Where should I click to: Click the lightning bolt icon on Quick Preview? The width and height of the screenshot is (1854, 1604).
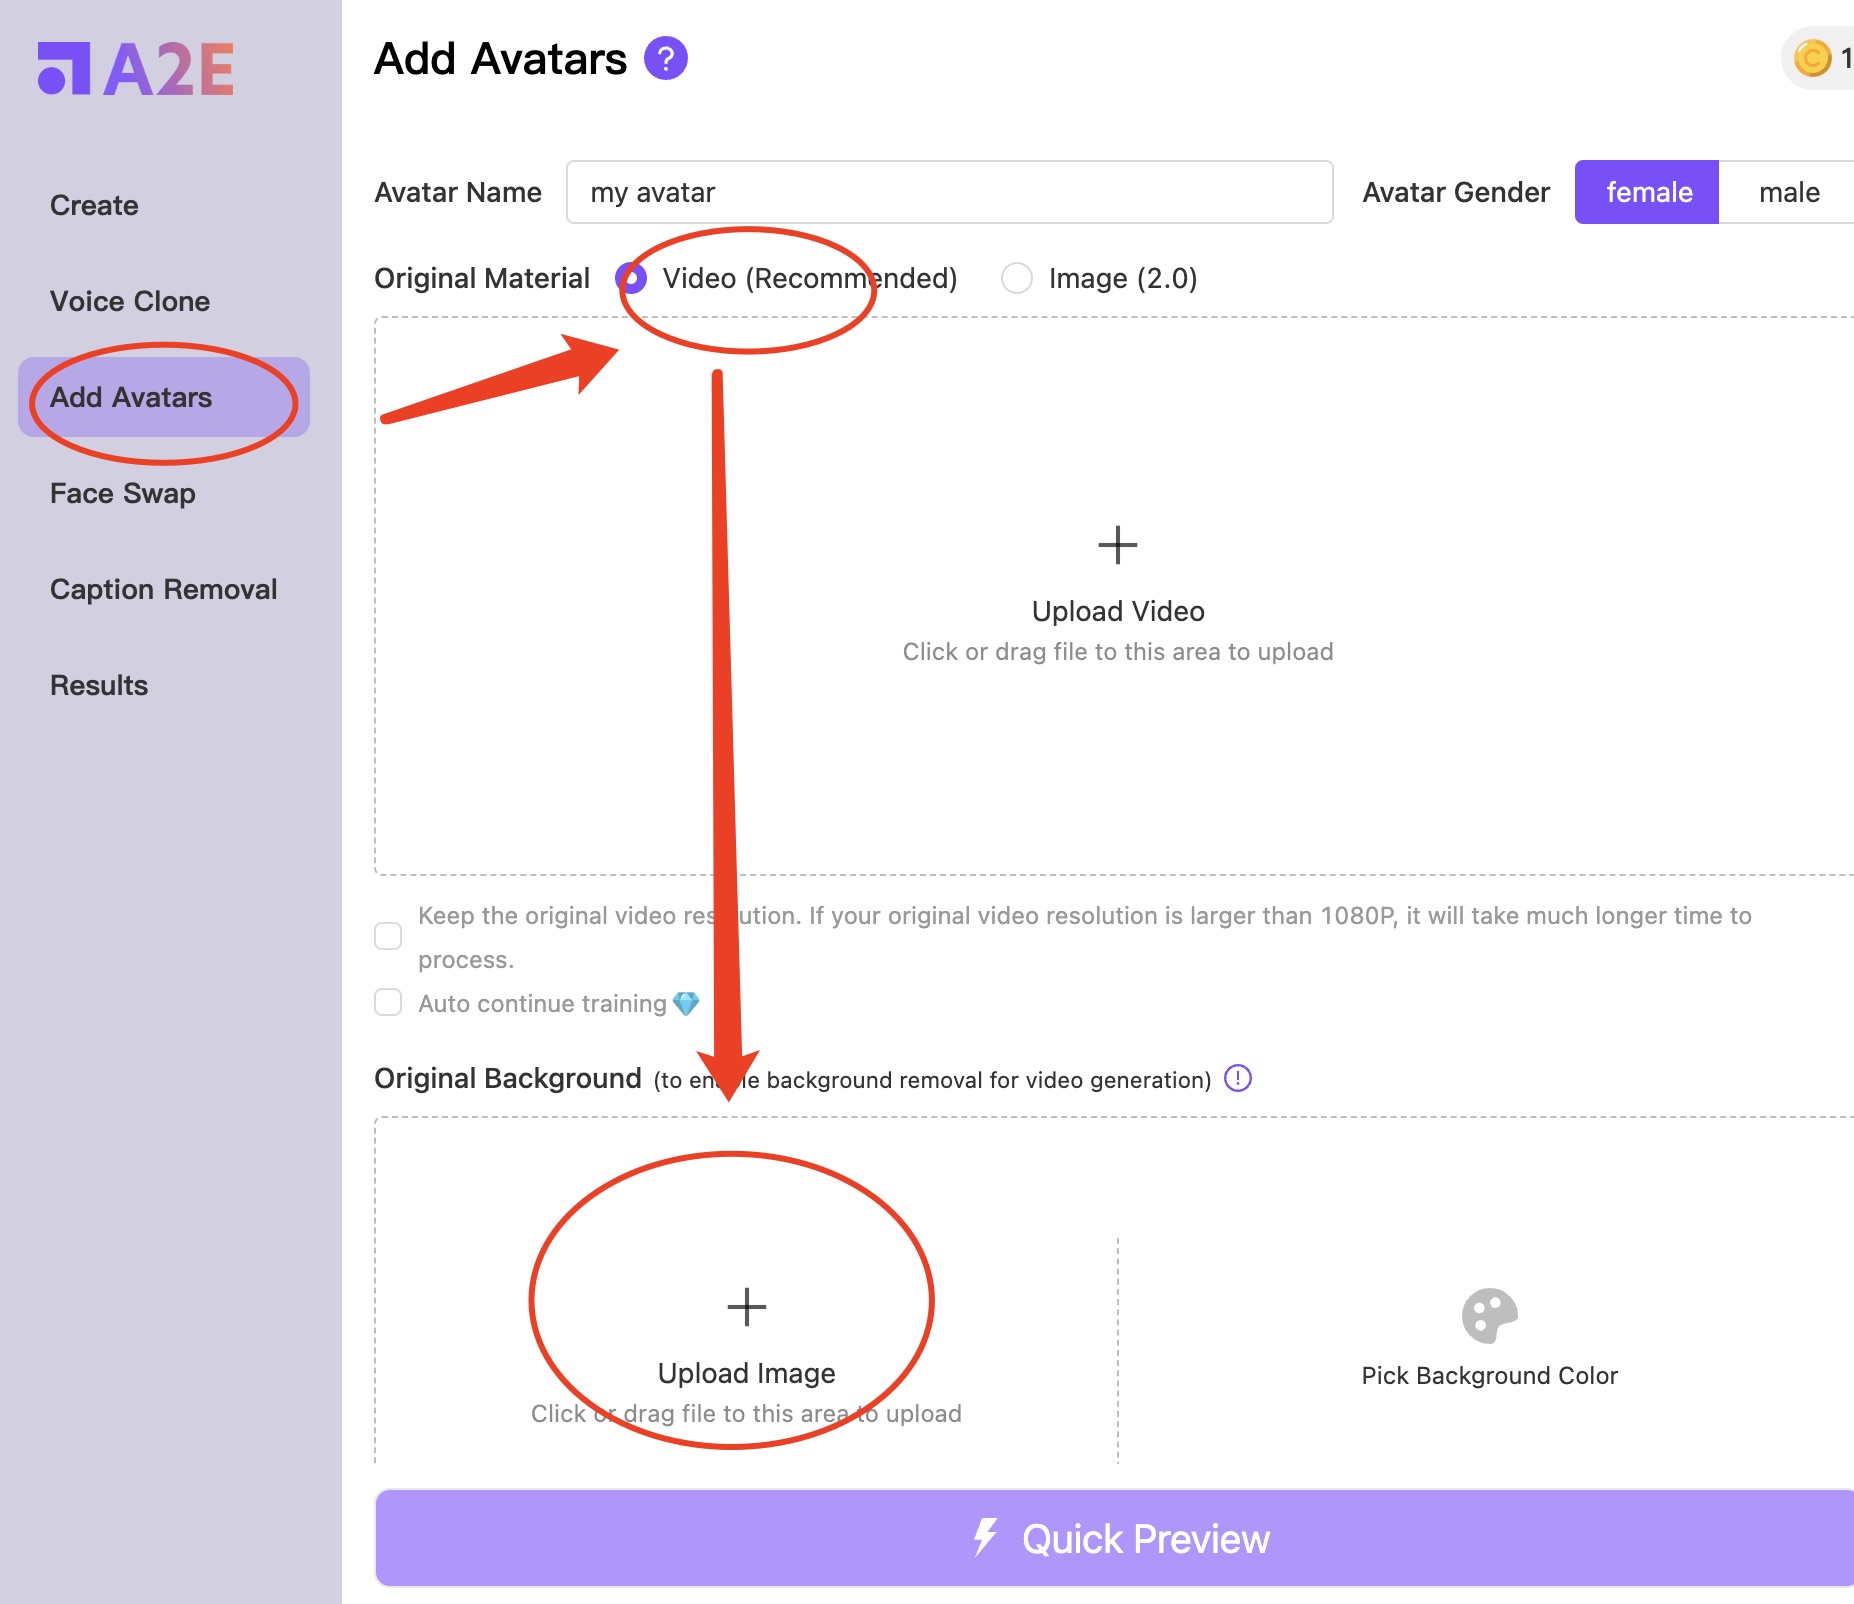click(x=985, y=1538)
